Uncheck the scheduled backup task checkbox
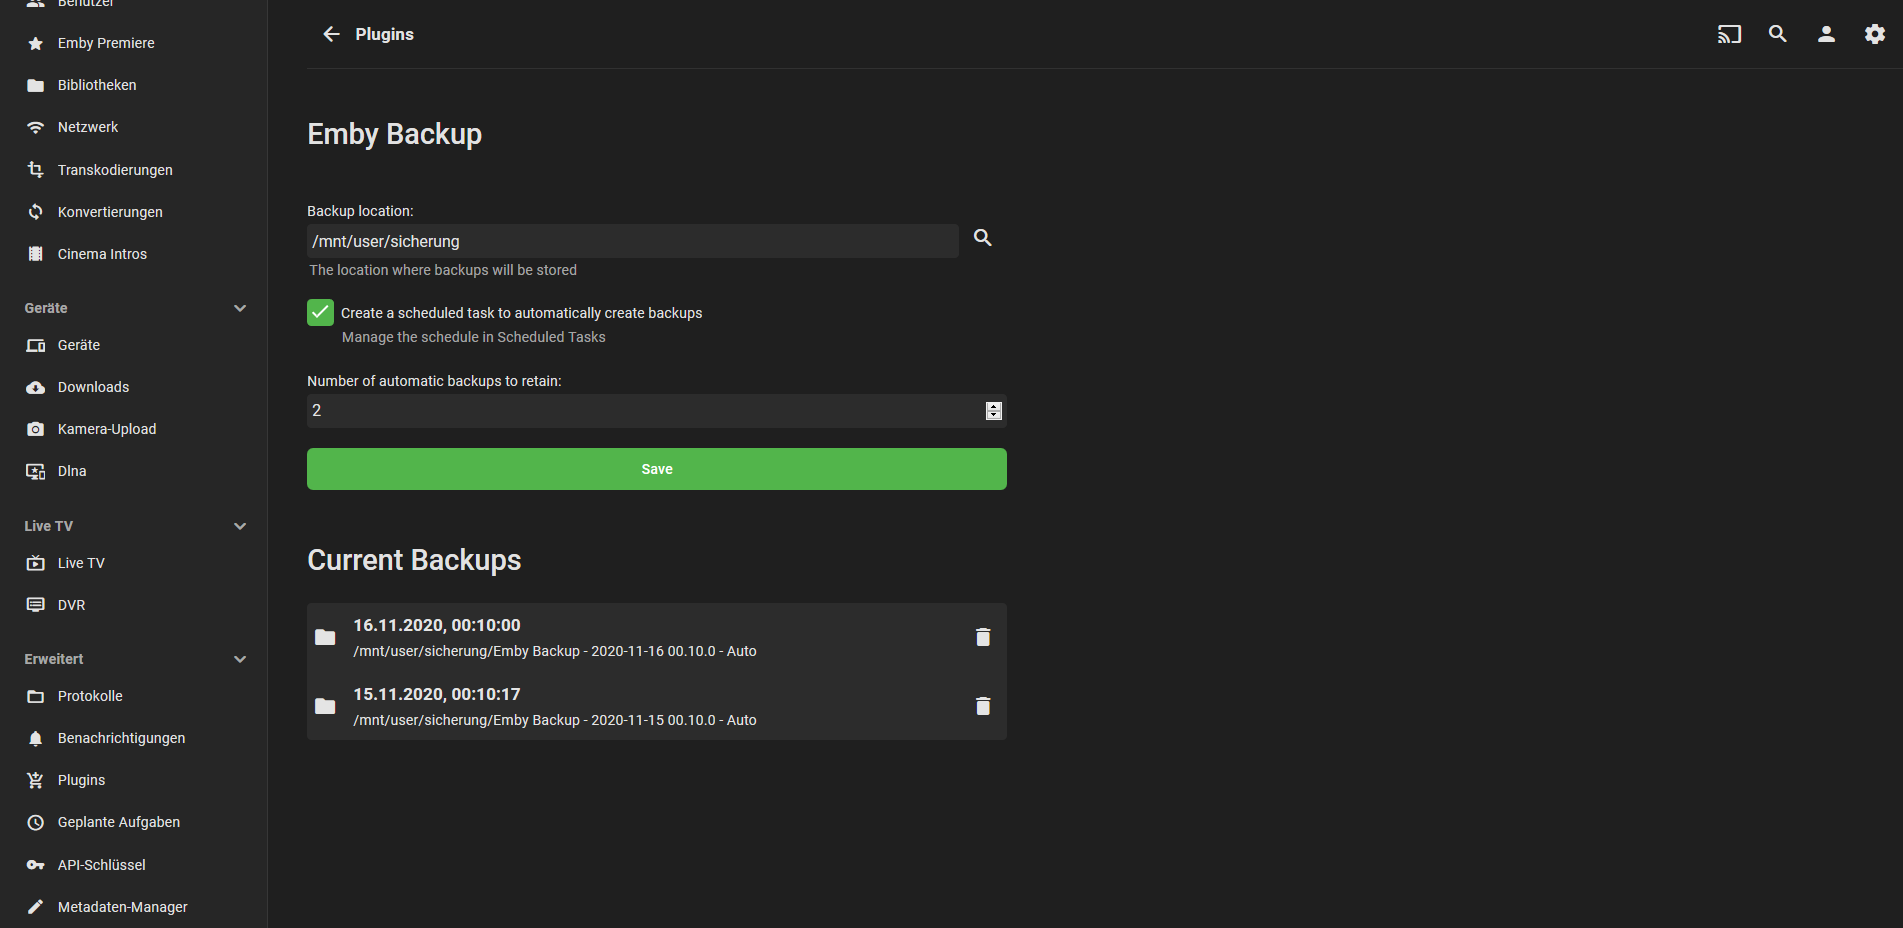1903x928 pixels. tap(320, 313)
